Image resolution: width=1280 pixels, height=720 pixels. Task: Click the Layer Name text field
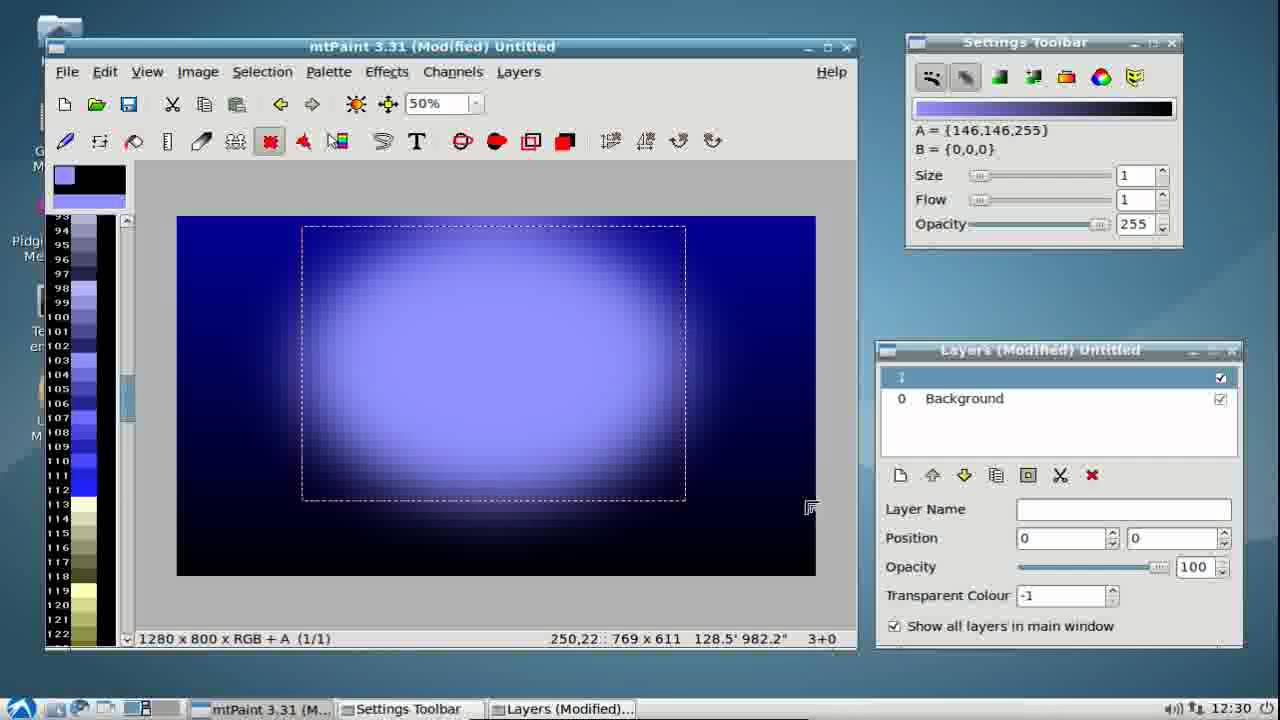[x=1123, y=509]
